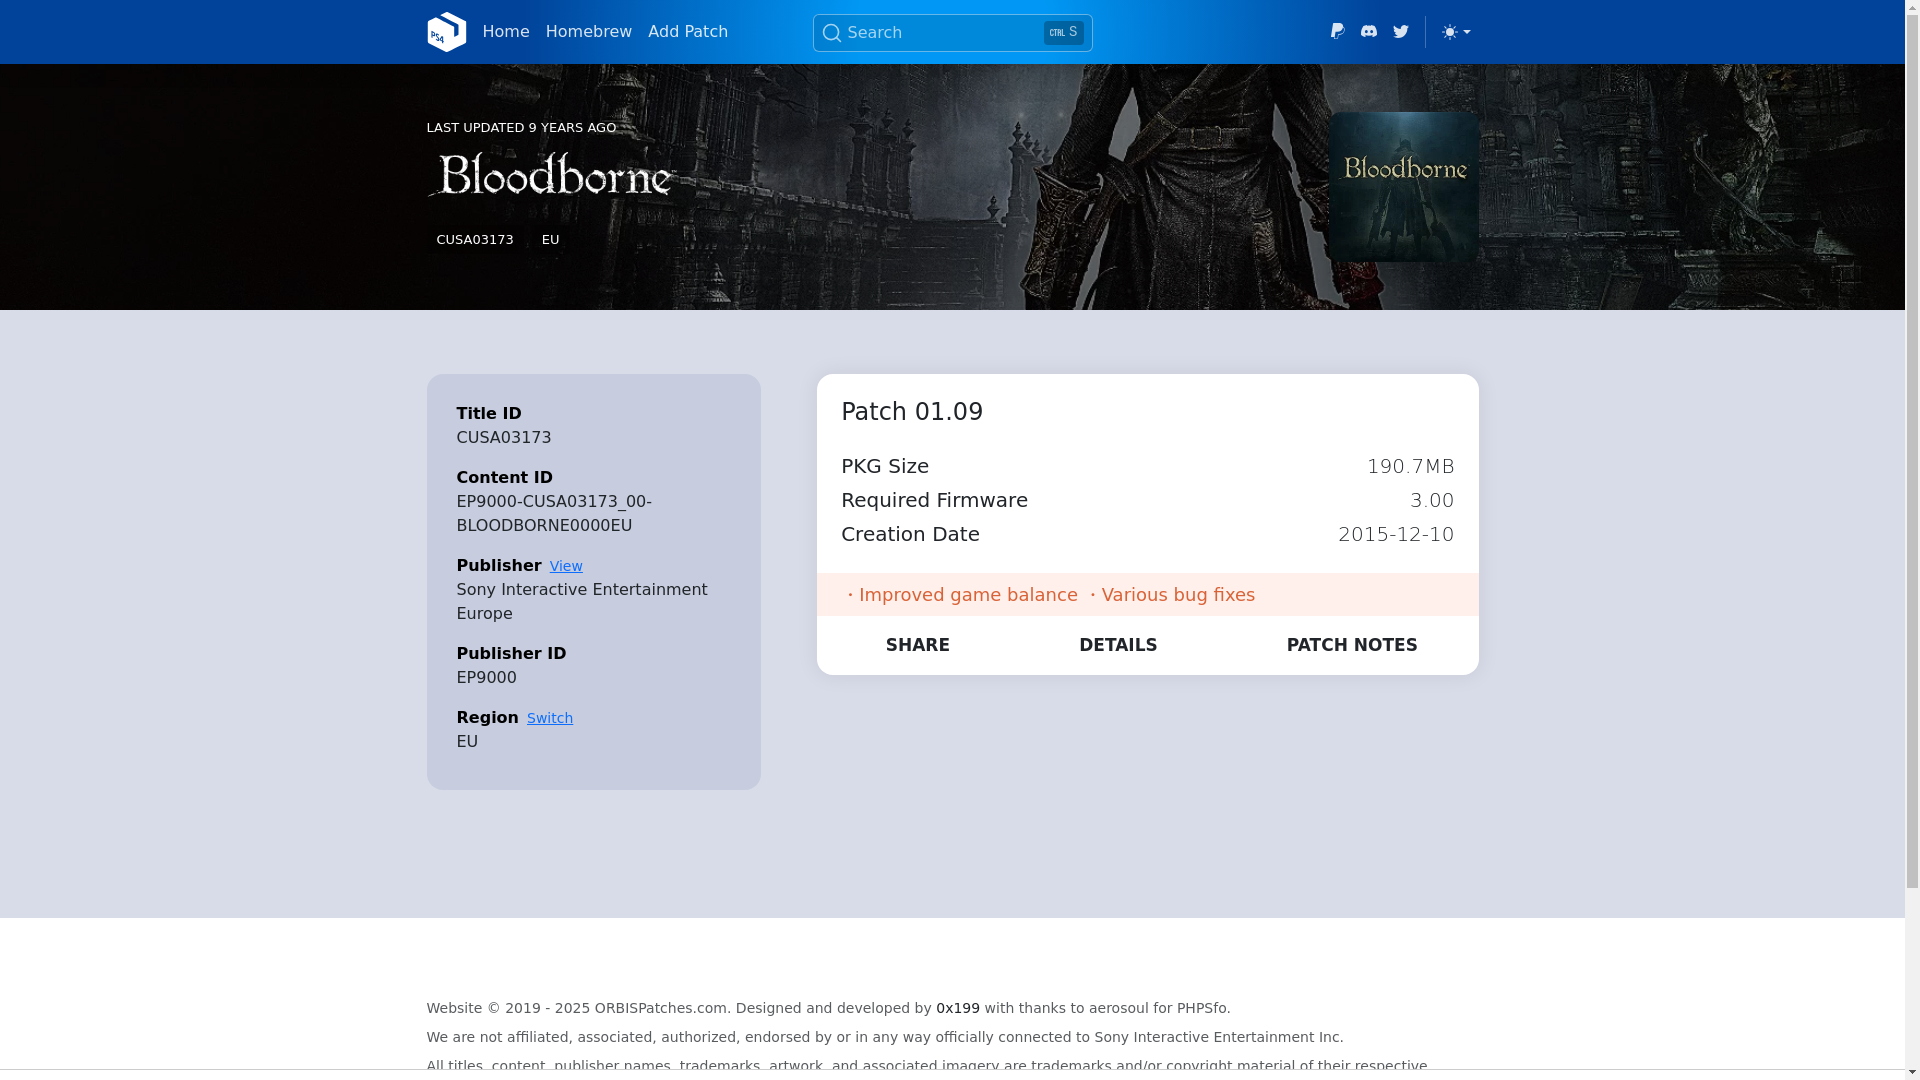Select the Required Firmware value 3.00
Screen dimensions: 1920x1080
pos(1432,500)
